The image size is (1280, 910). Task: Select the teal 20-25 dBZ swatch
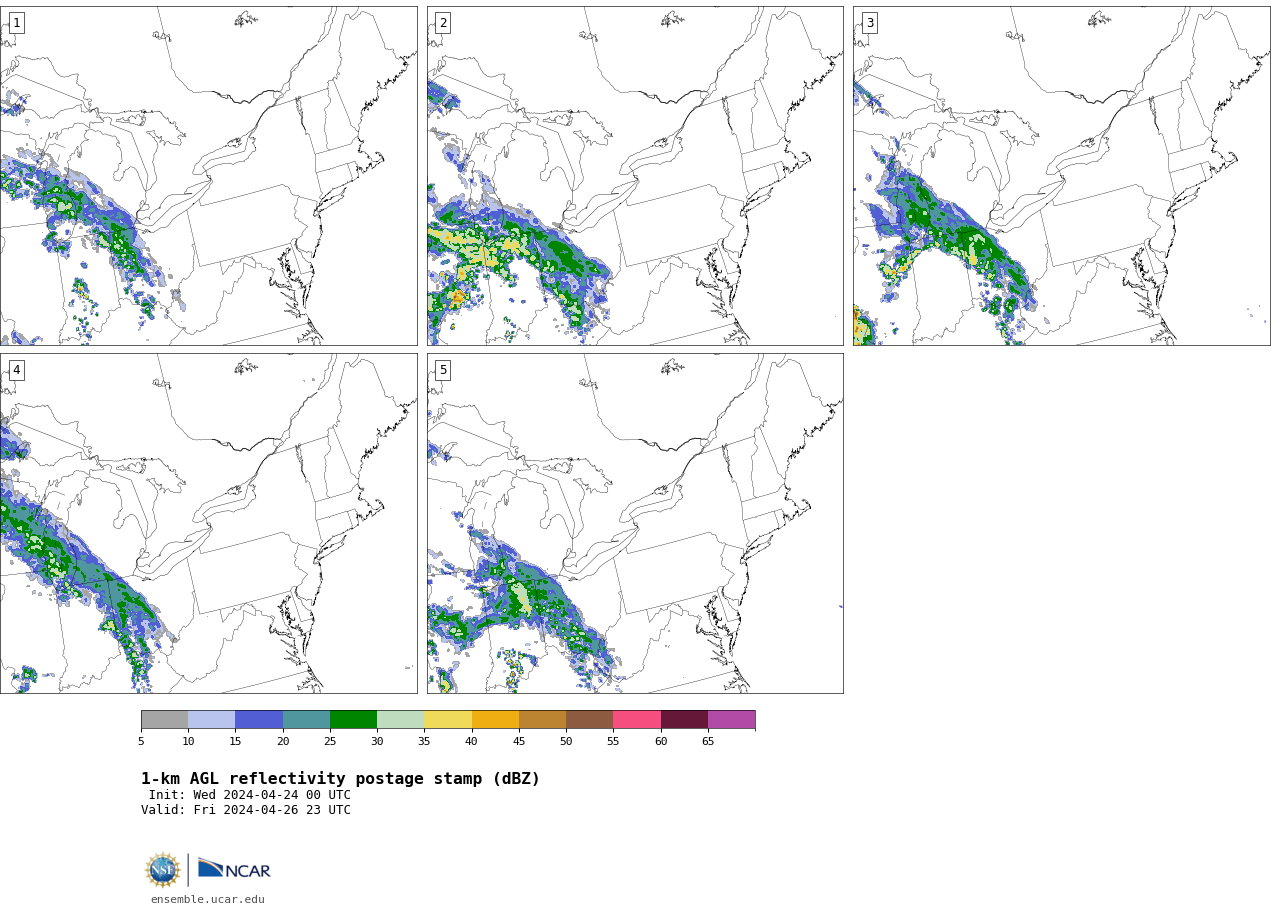point(306,720)
